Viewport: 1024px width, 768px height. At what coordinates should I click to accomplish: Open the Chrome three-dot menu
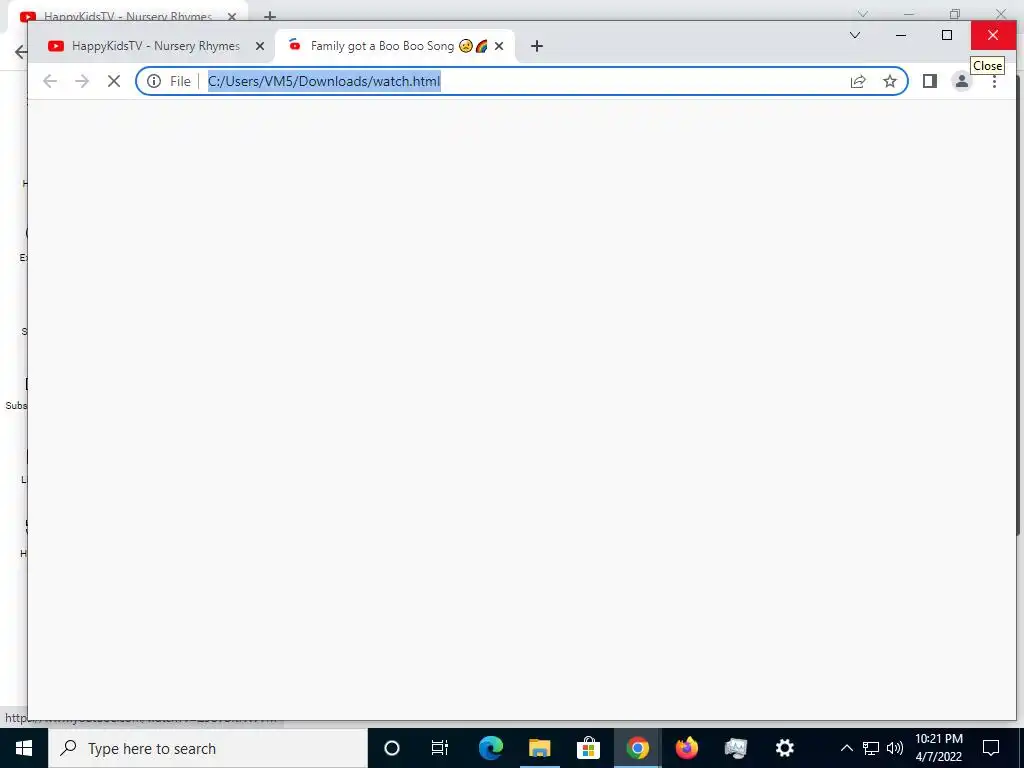[994, 81]
